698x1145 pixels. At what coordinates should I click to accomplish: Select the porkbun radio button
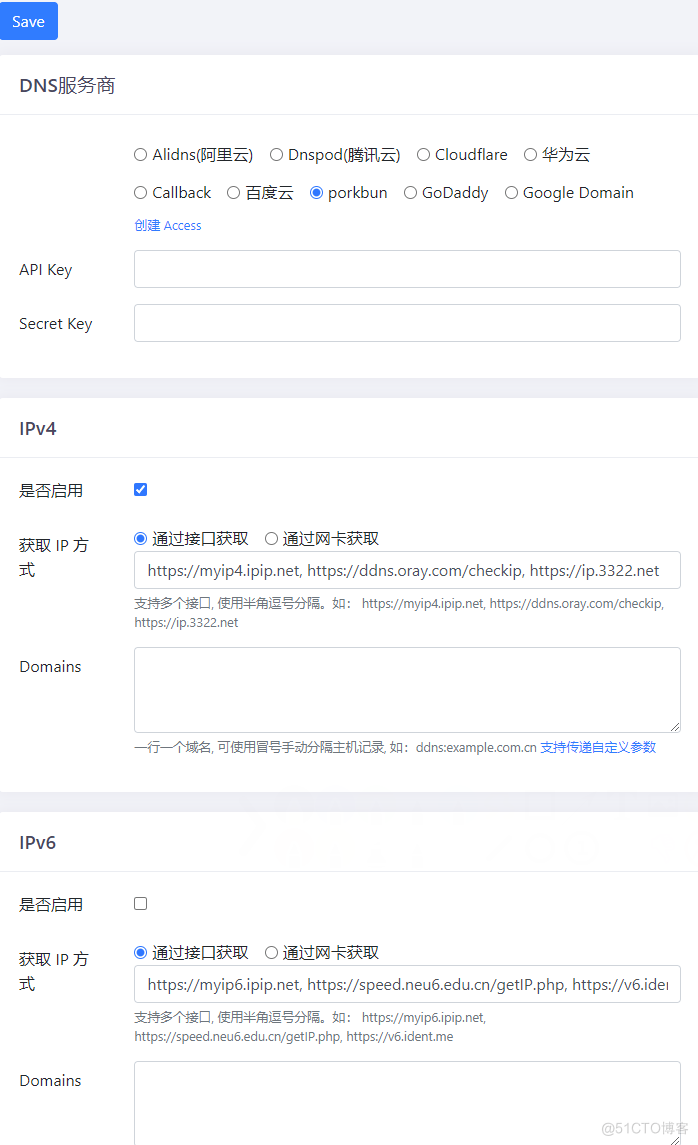point(317,193)
